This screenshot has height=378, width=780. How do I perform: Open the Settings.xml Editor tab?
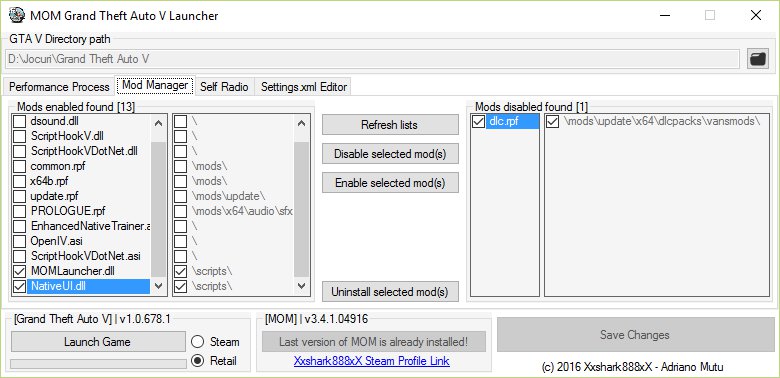(x=303, y=87)
